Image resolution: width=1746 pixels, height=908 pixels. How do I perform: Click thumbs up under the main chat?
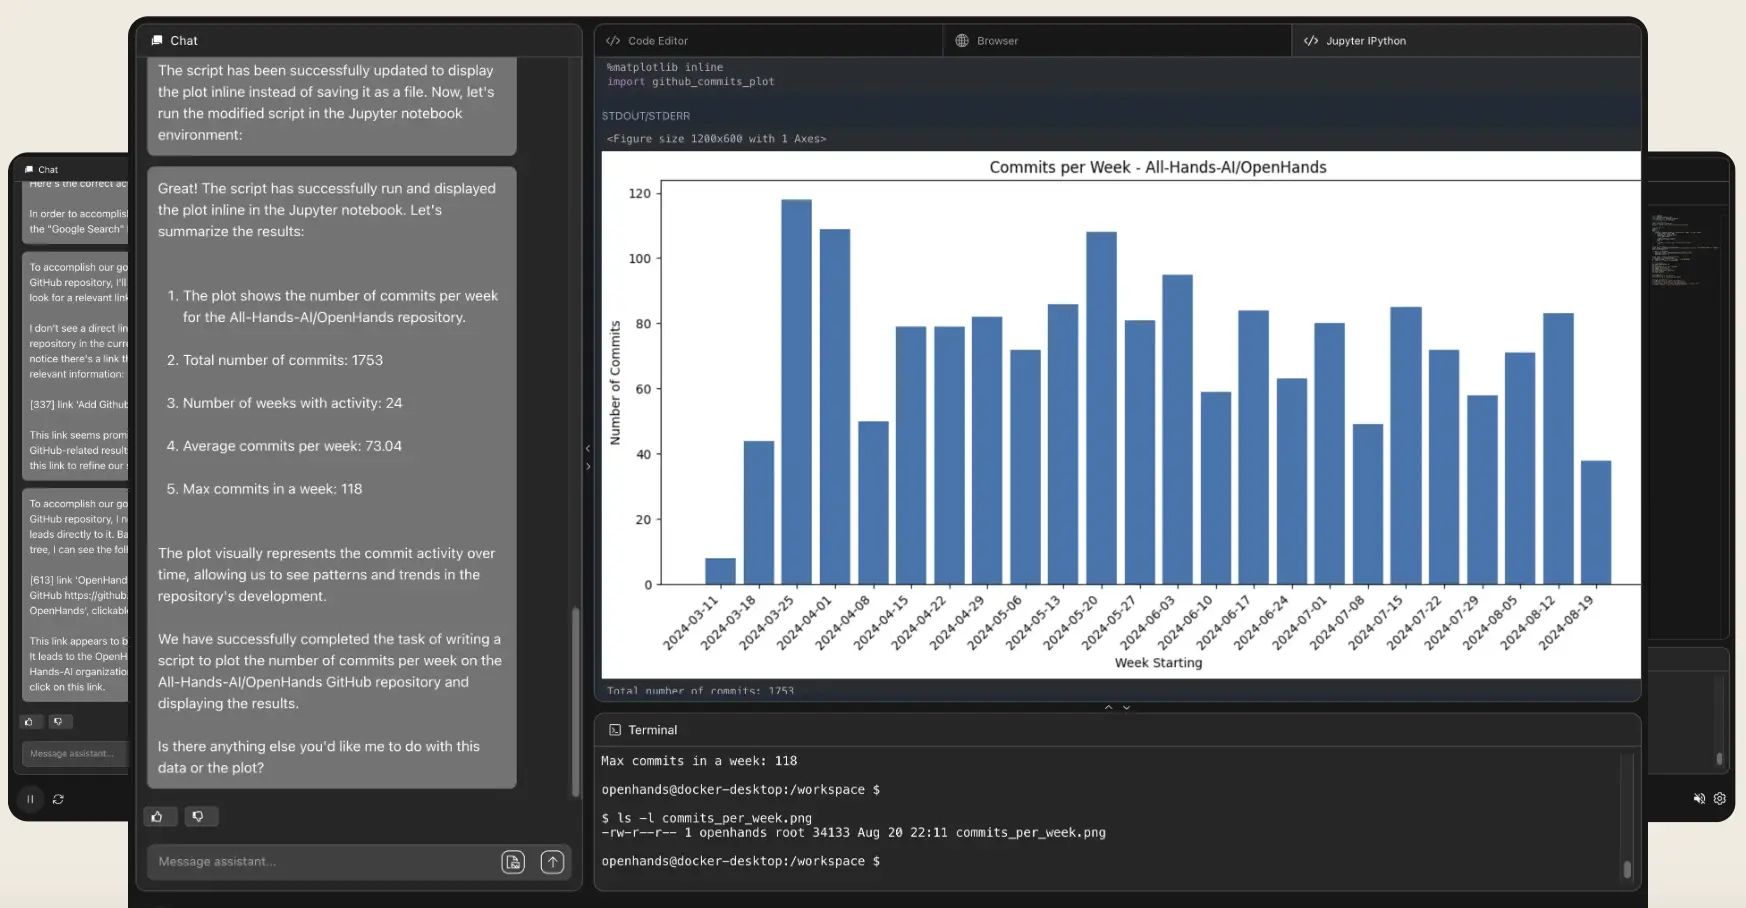click(x=158, y=817)
